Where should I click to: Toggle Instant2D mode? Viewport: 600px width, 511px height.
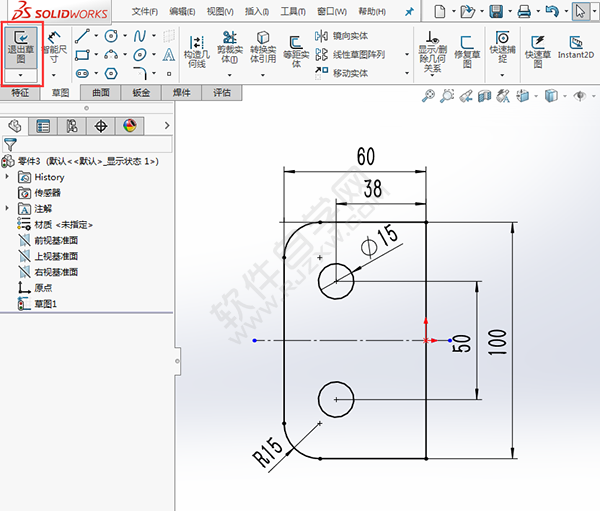[576, 47]
